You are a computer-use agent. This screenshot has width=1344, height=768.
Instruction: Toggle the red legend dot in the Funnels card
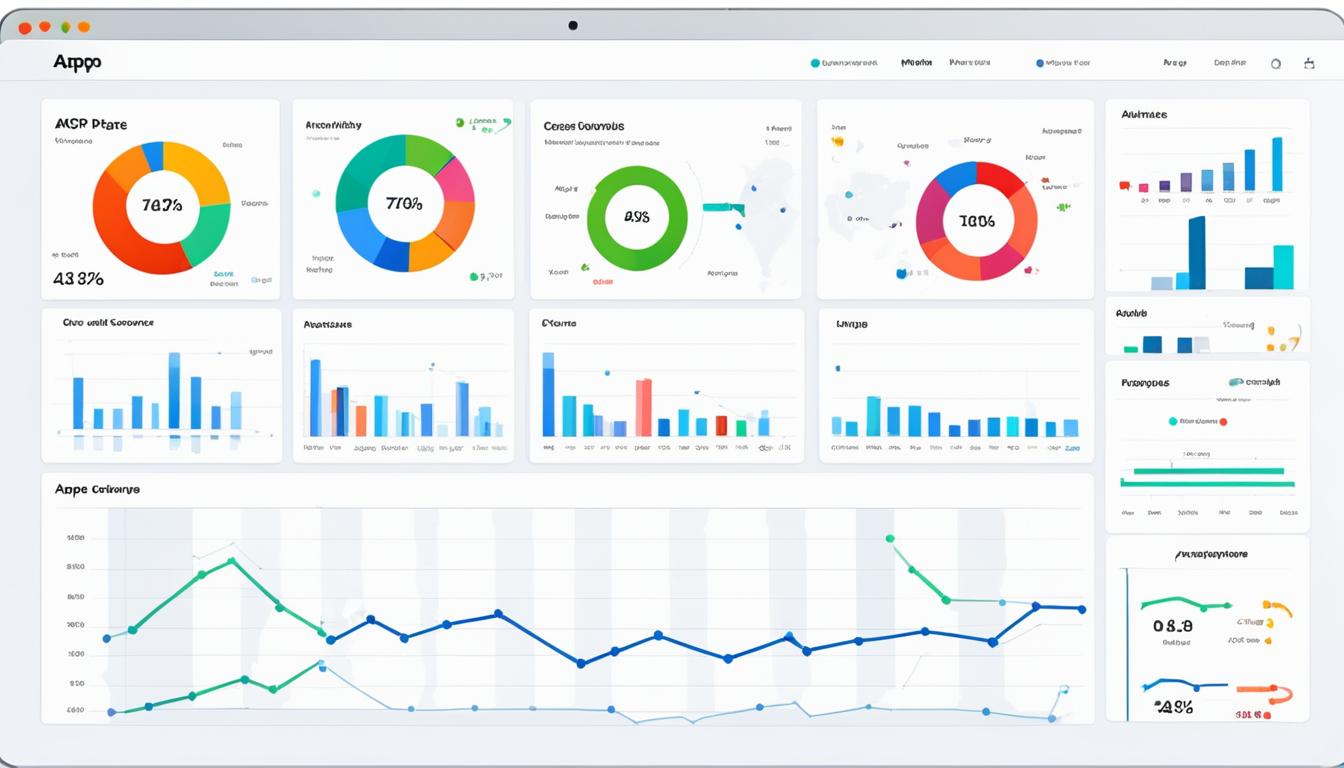point(1223,422)
